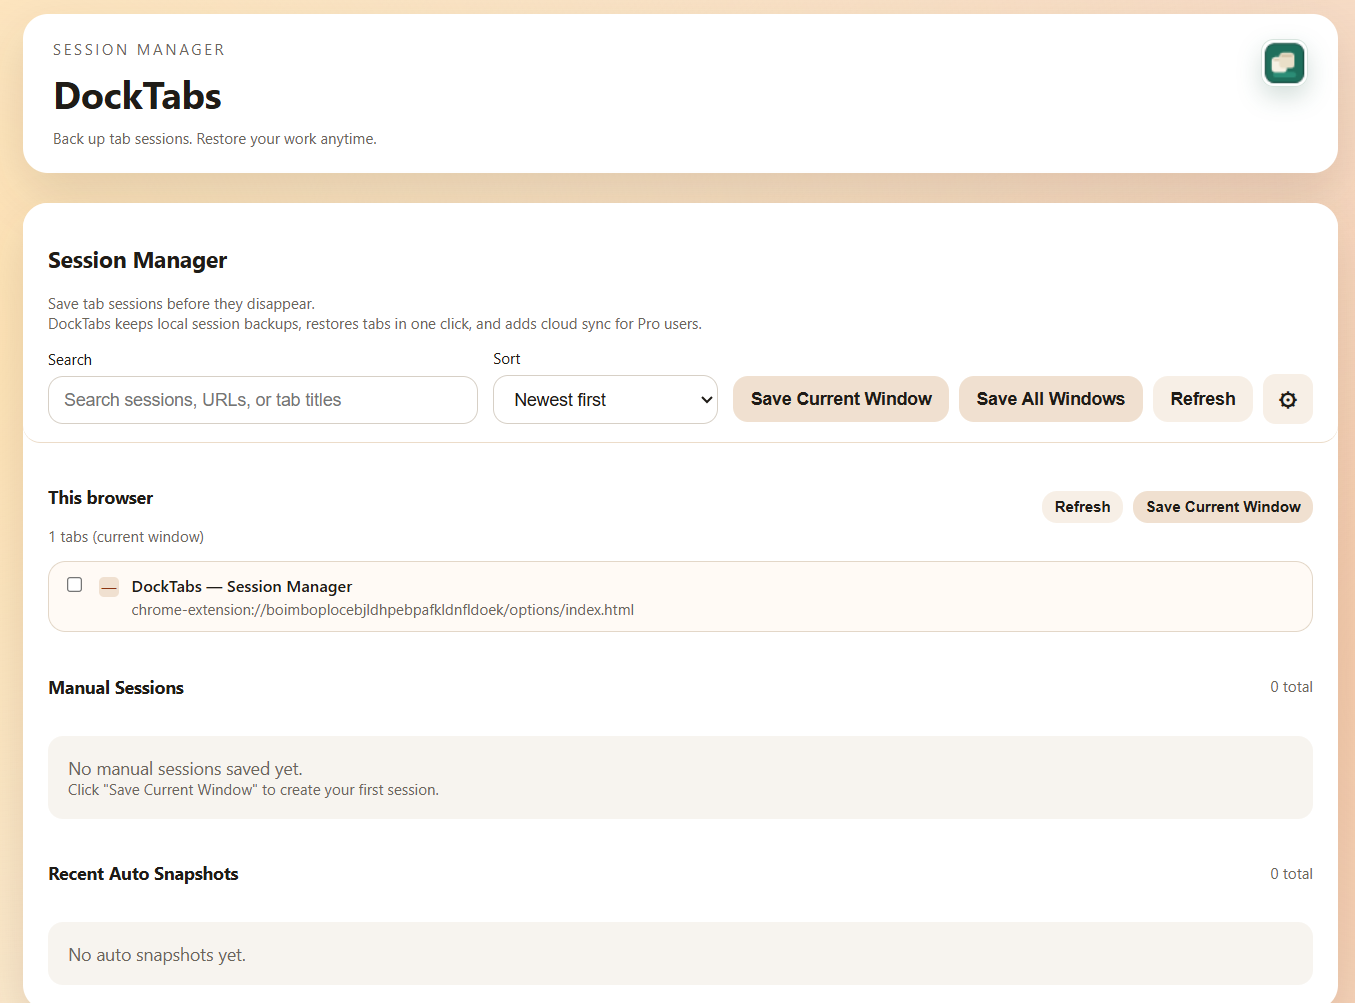Click the chrome-extension options URL
Image resolution: width=1355 pixels, height=1003 pixels.
point(383,609)
